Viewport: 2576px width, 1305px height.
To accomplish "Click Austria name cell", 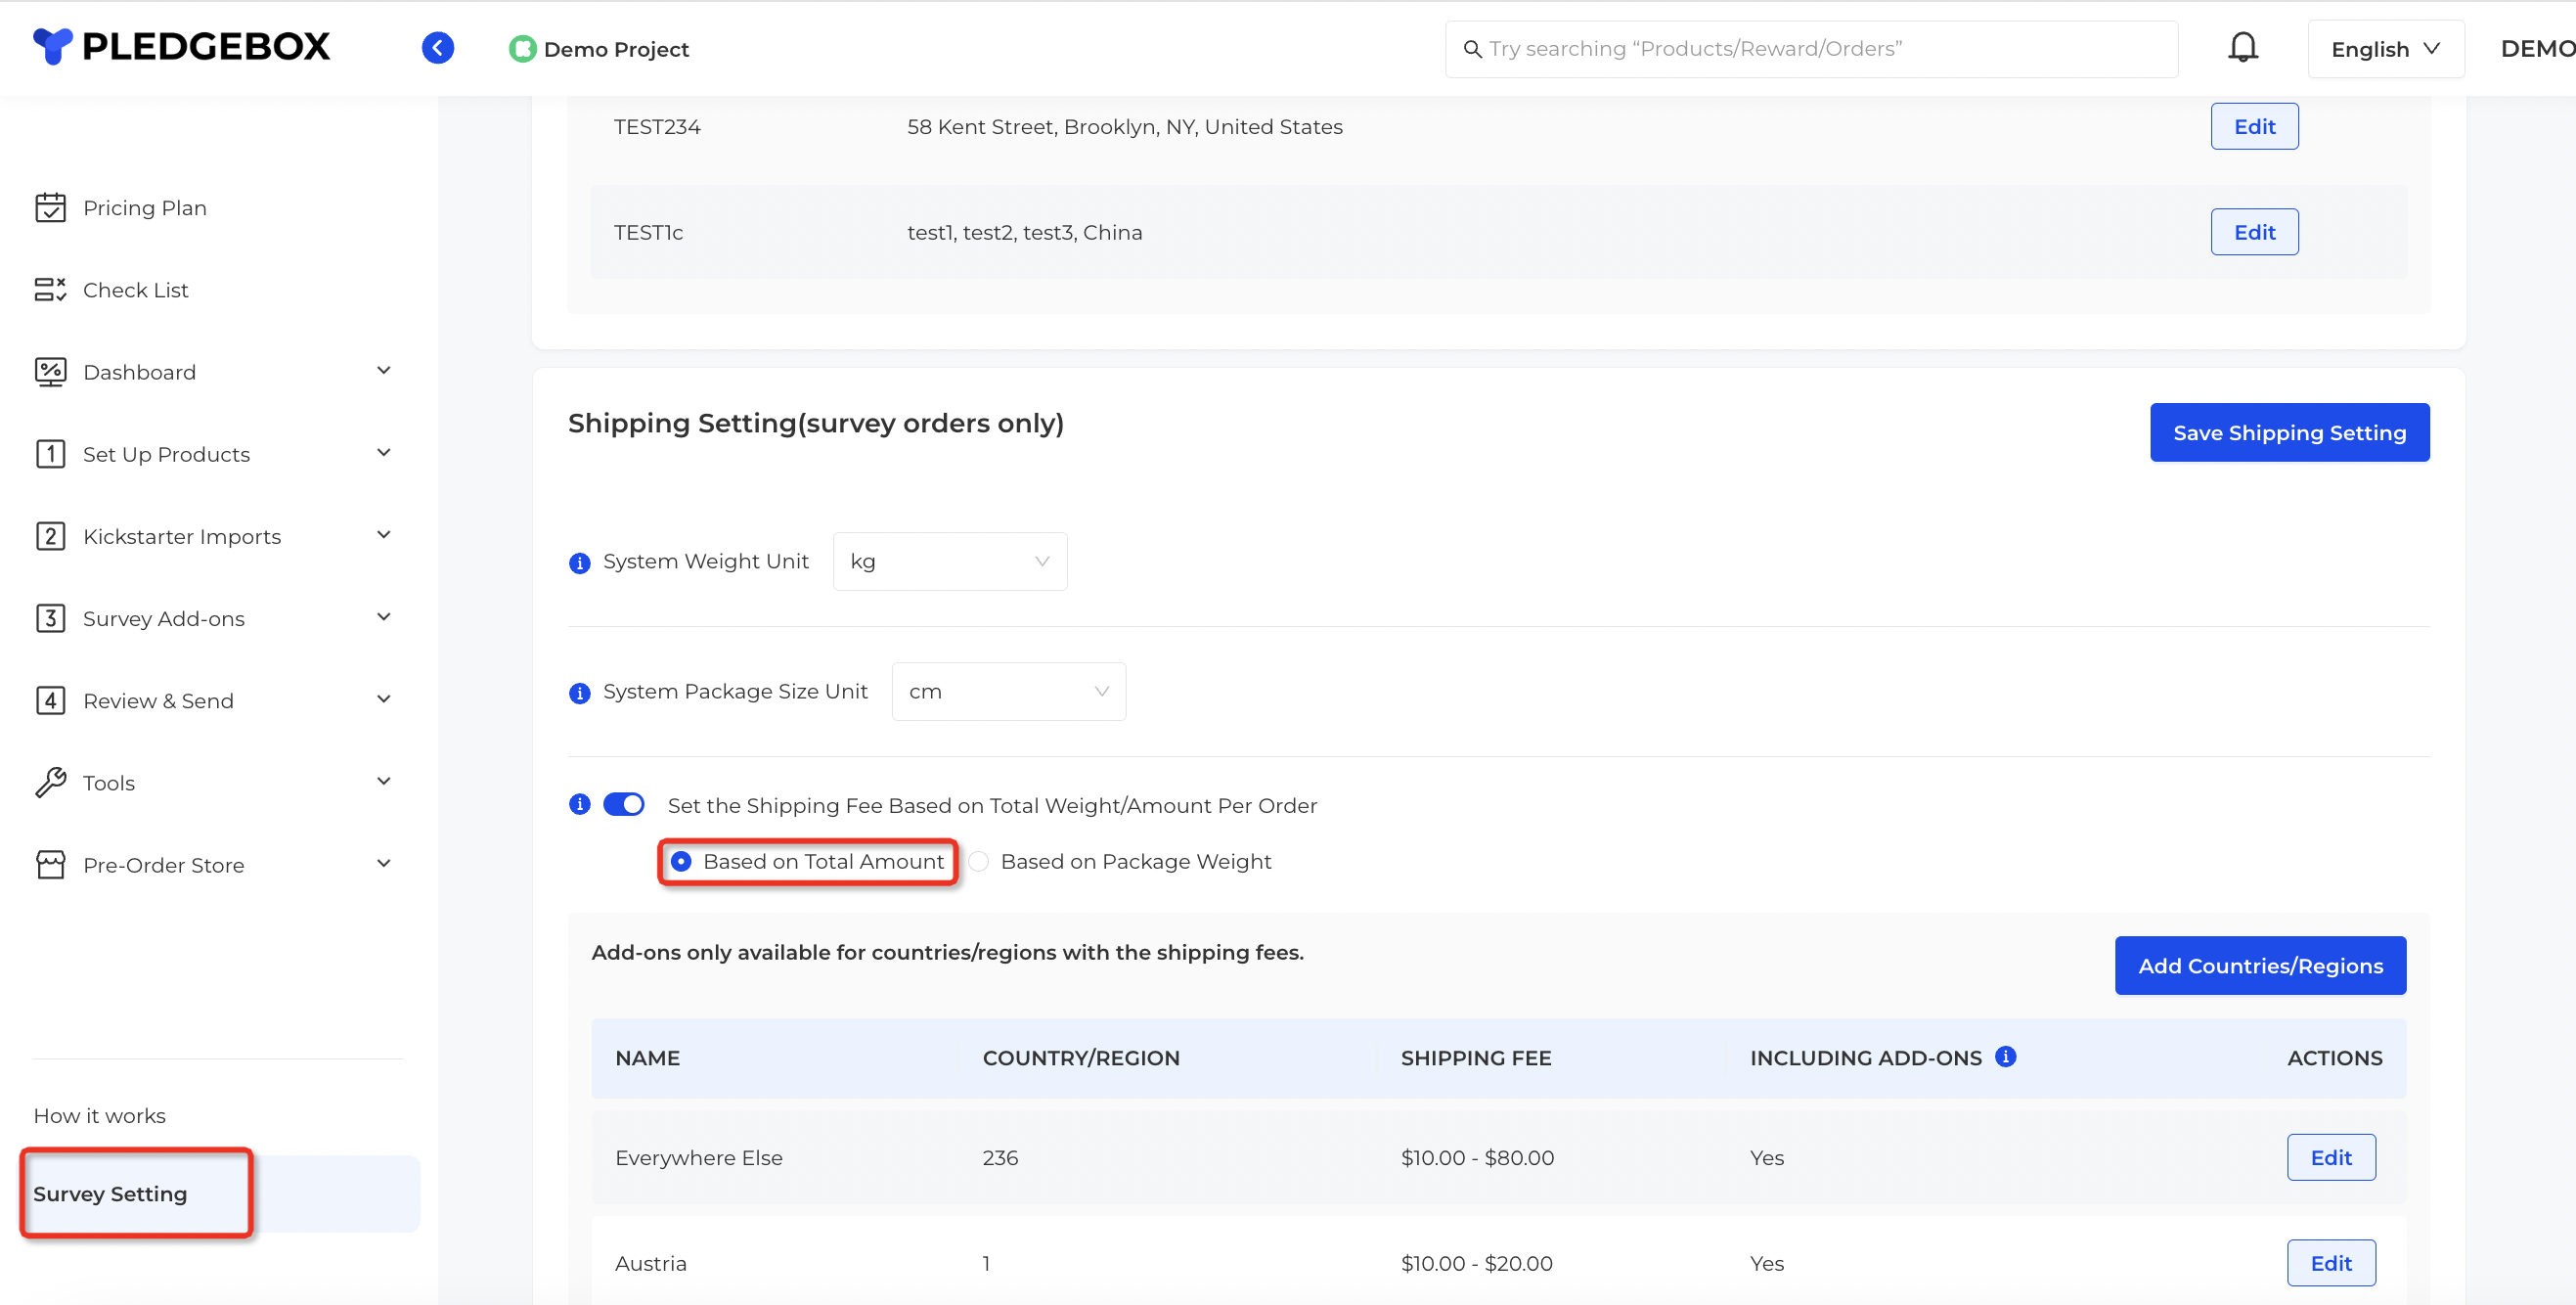I will (651, 1264).
